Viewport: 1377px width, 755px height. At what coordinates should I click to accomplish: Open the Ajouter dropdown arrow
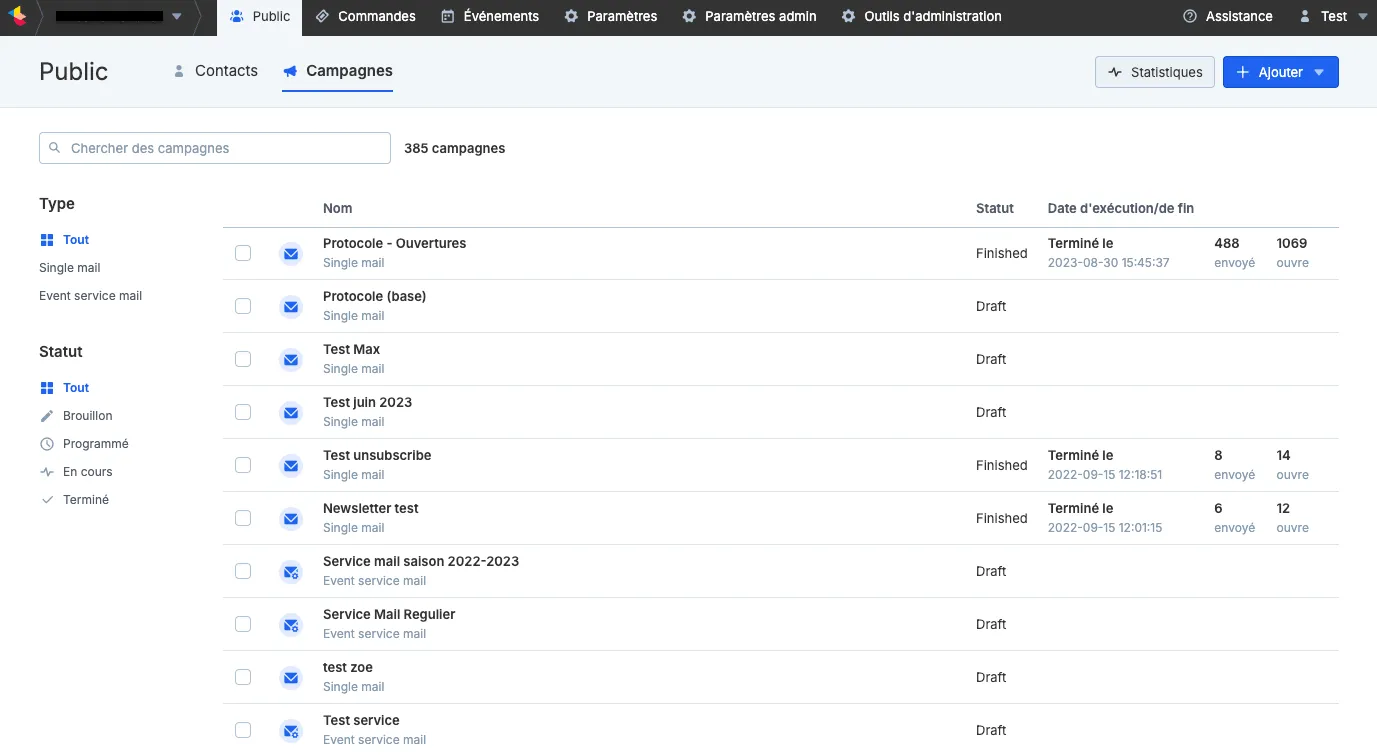click(1319, 72)
